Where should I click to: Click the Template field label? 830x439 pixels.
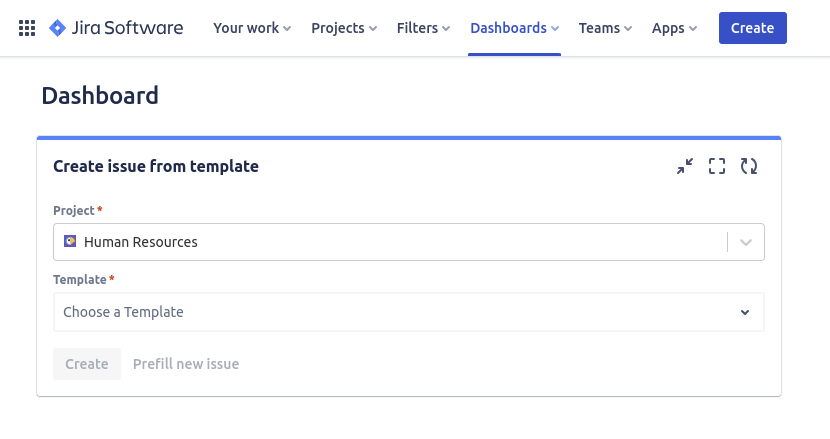click(80, 280)
